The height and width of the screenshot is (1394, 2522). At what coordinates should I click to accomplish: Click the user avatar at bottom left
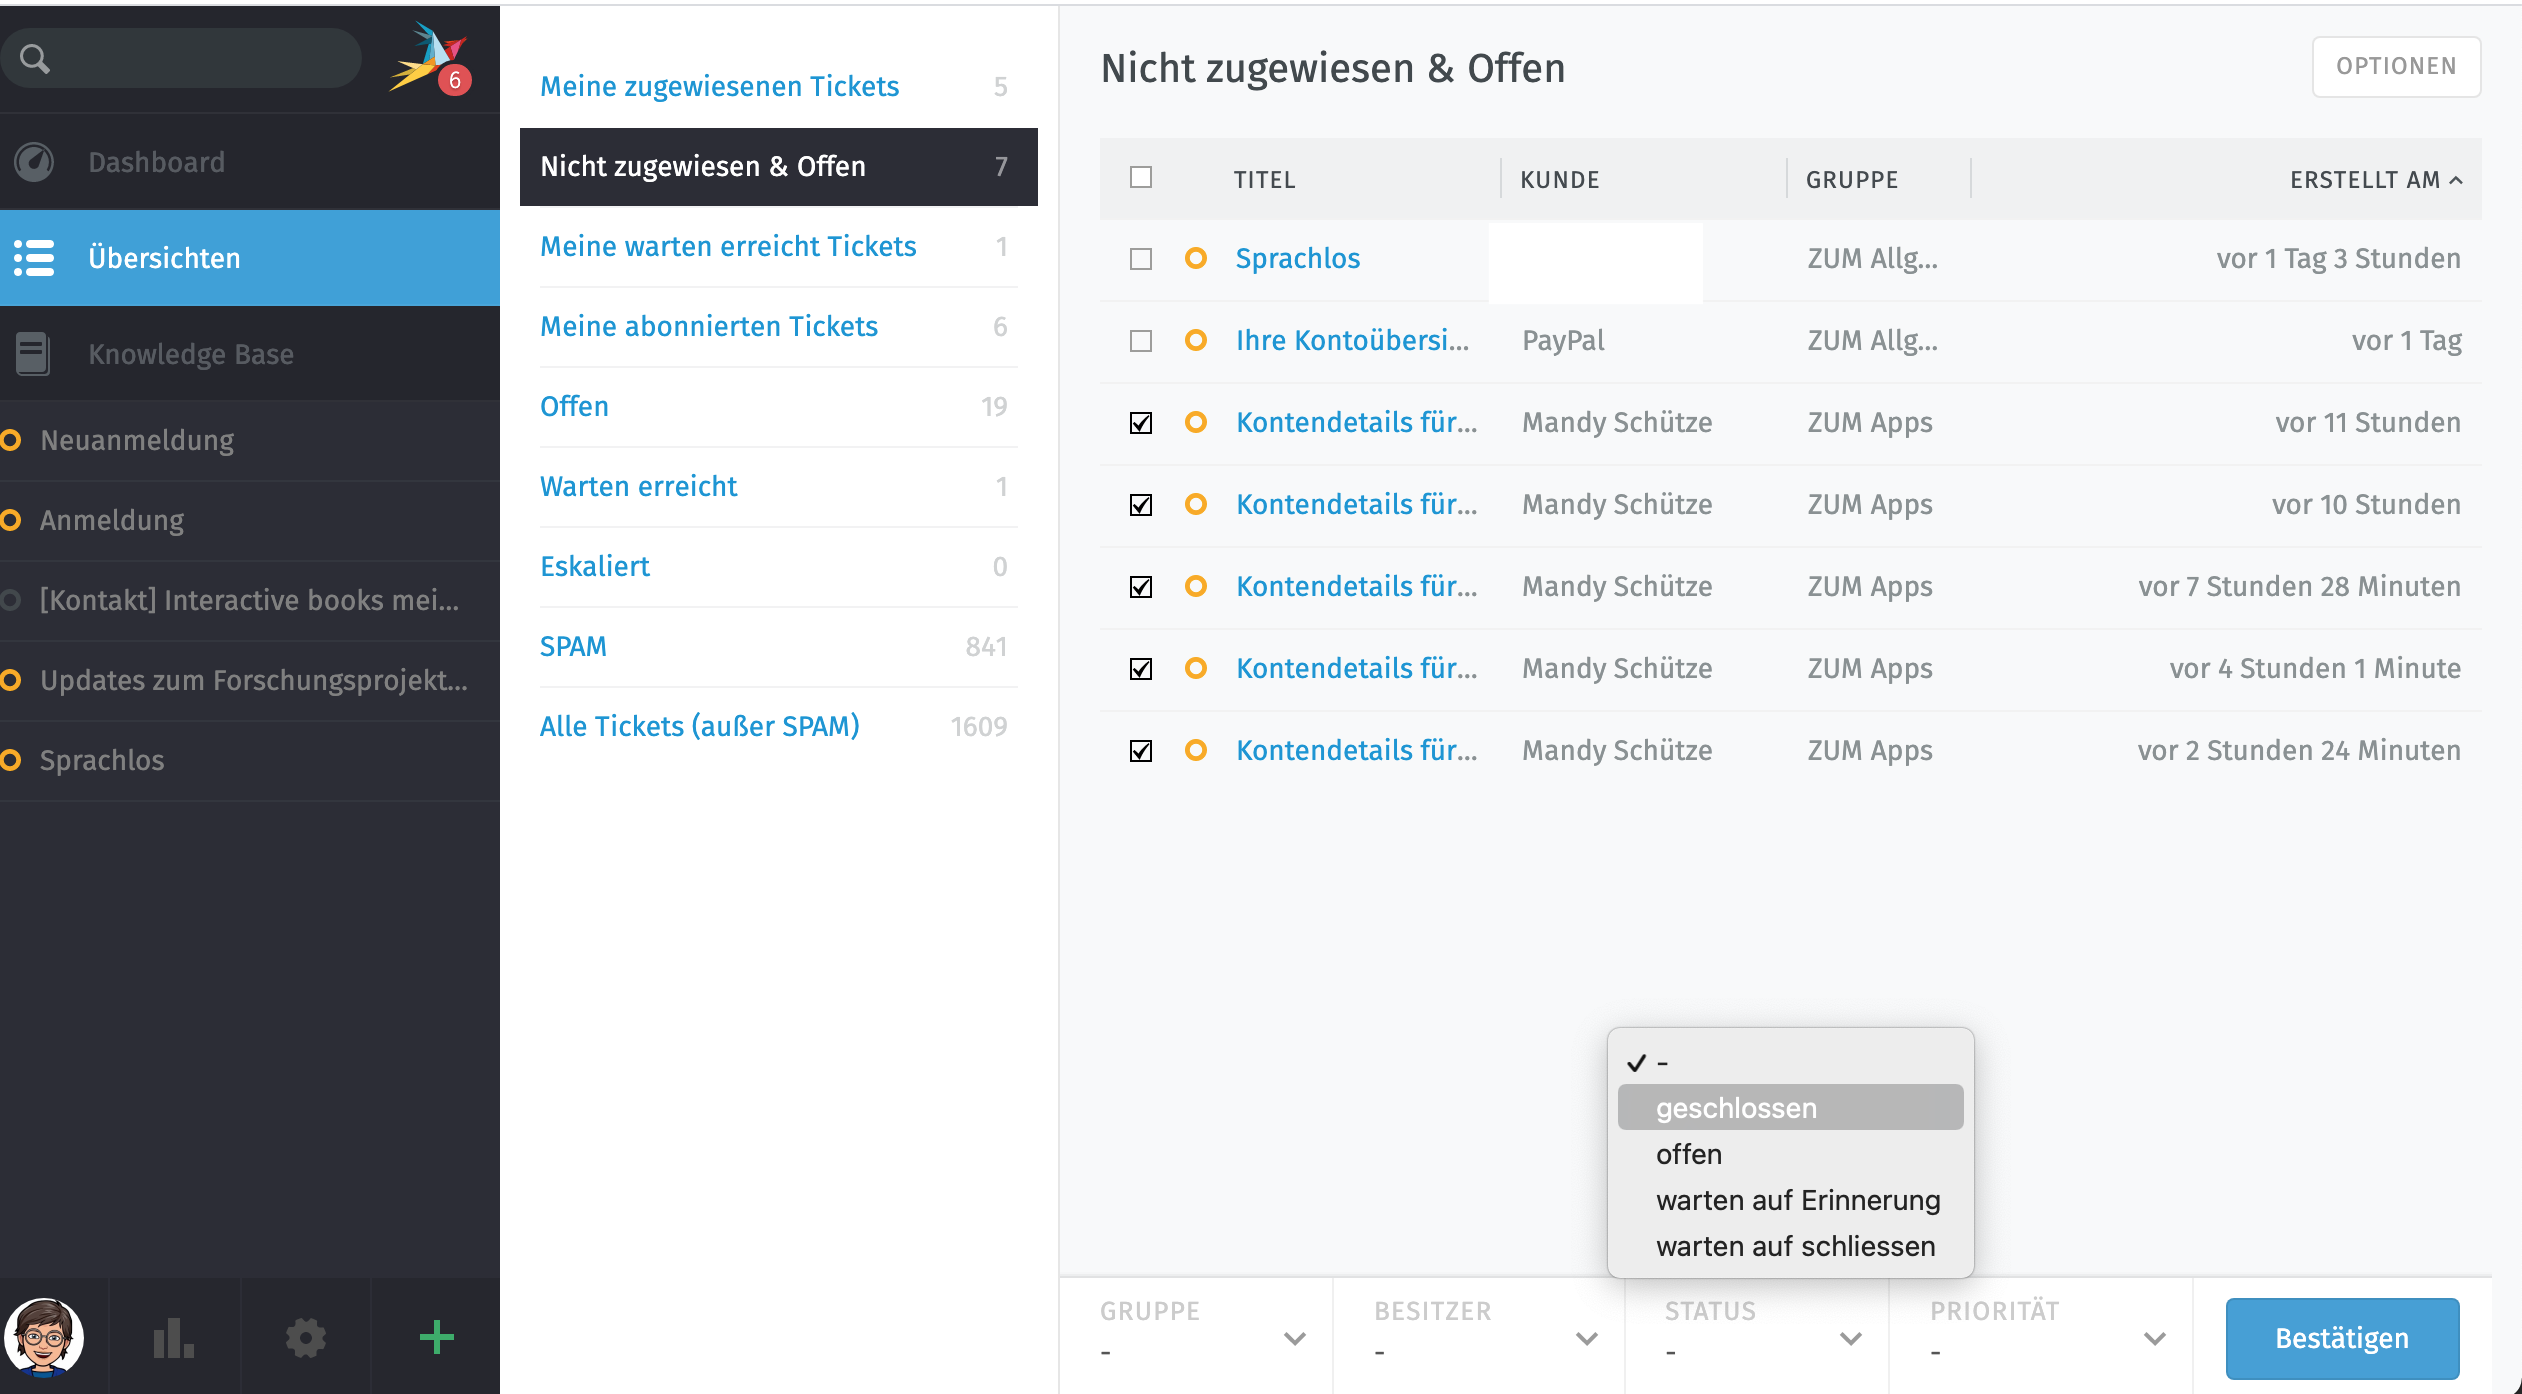tap(44, 1338)
